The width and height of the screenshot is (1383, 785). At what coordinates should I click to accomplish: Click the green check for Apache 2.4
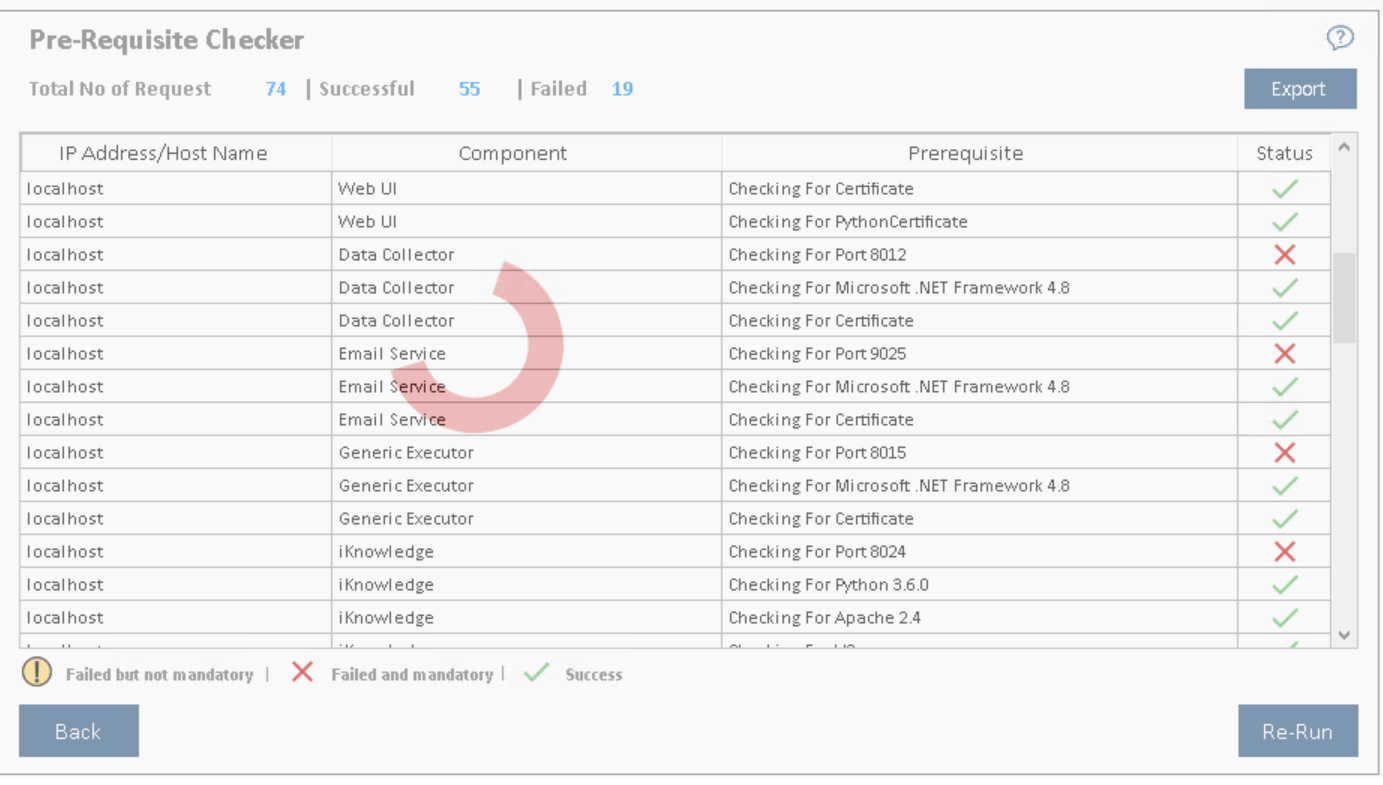1283,617
